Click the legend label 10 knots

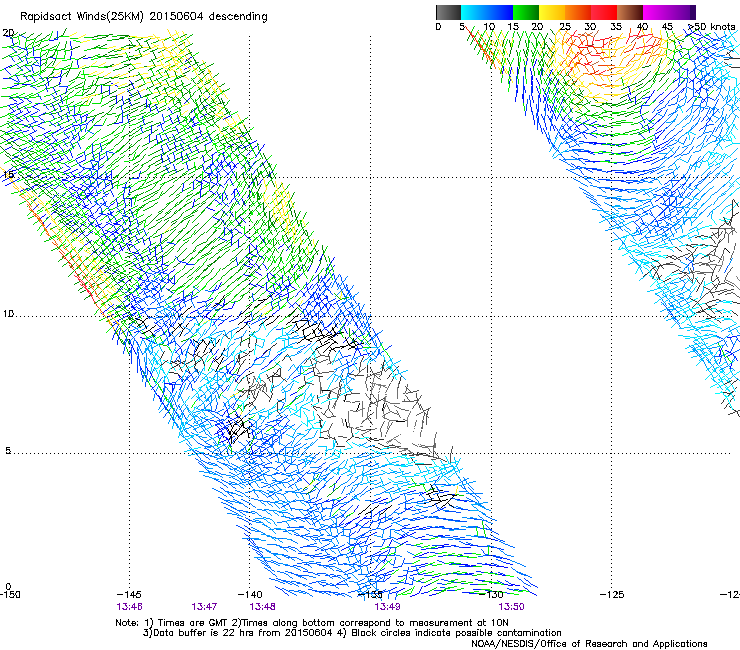point(489,27)
